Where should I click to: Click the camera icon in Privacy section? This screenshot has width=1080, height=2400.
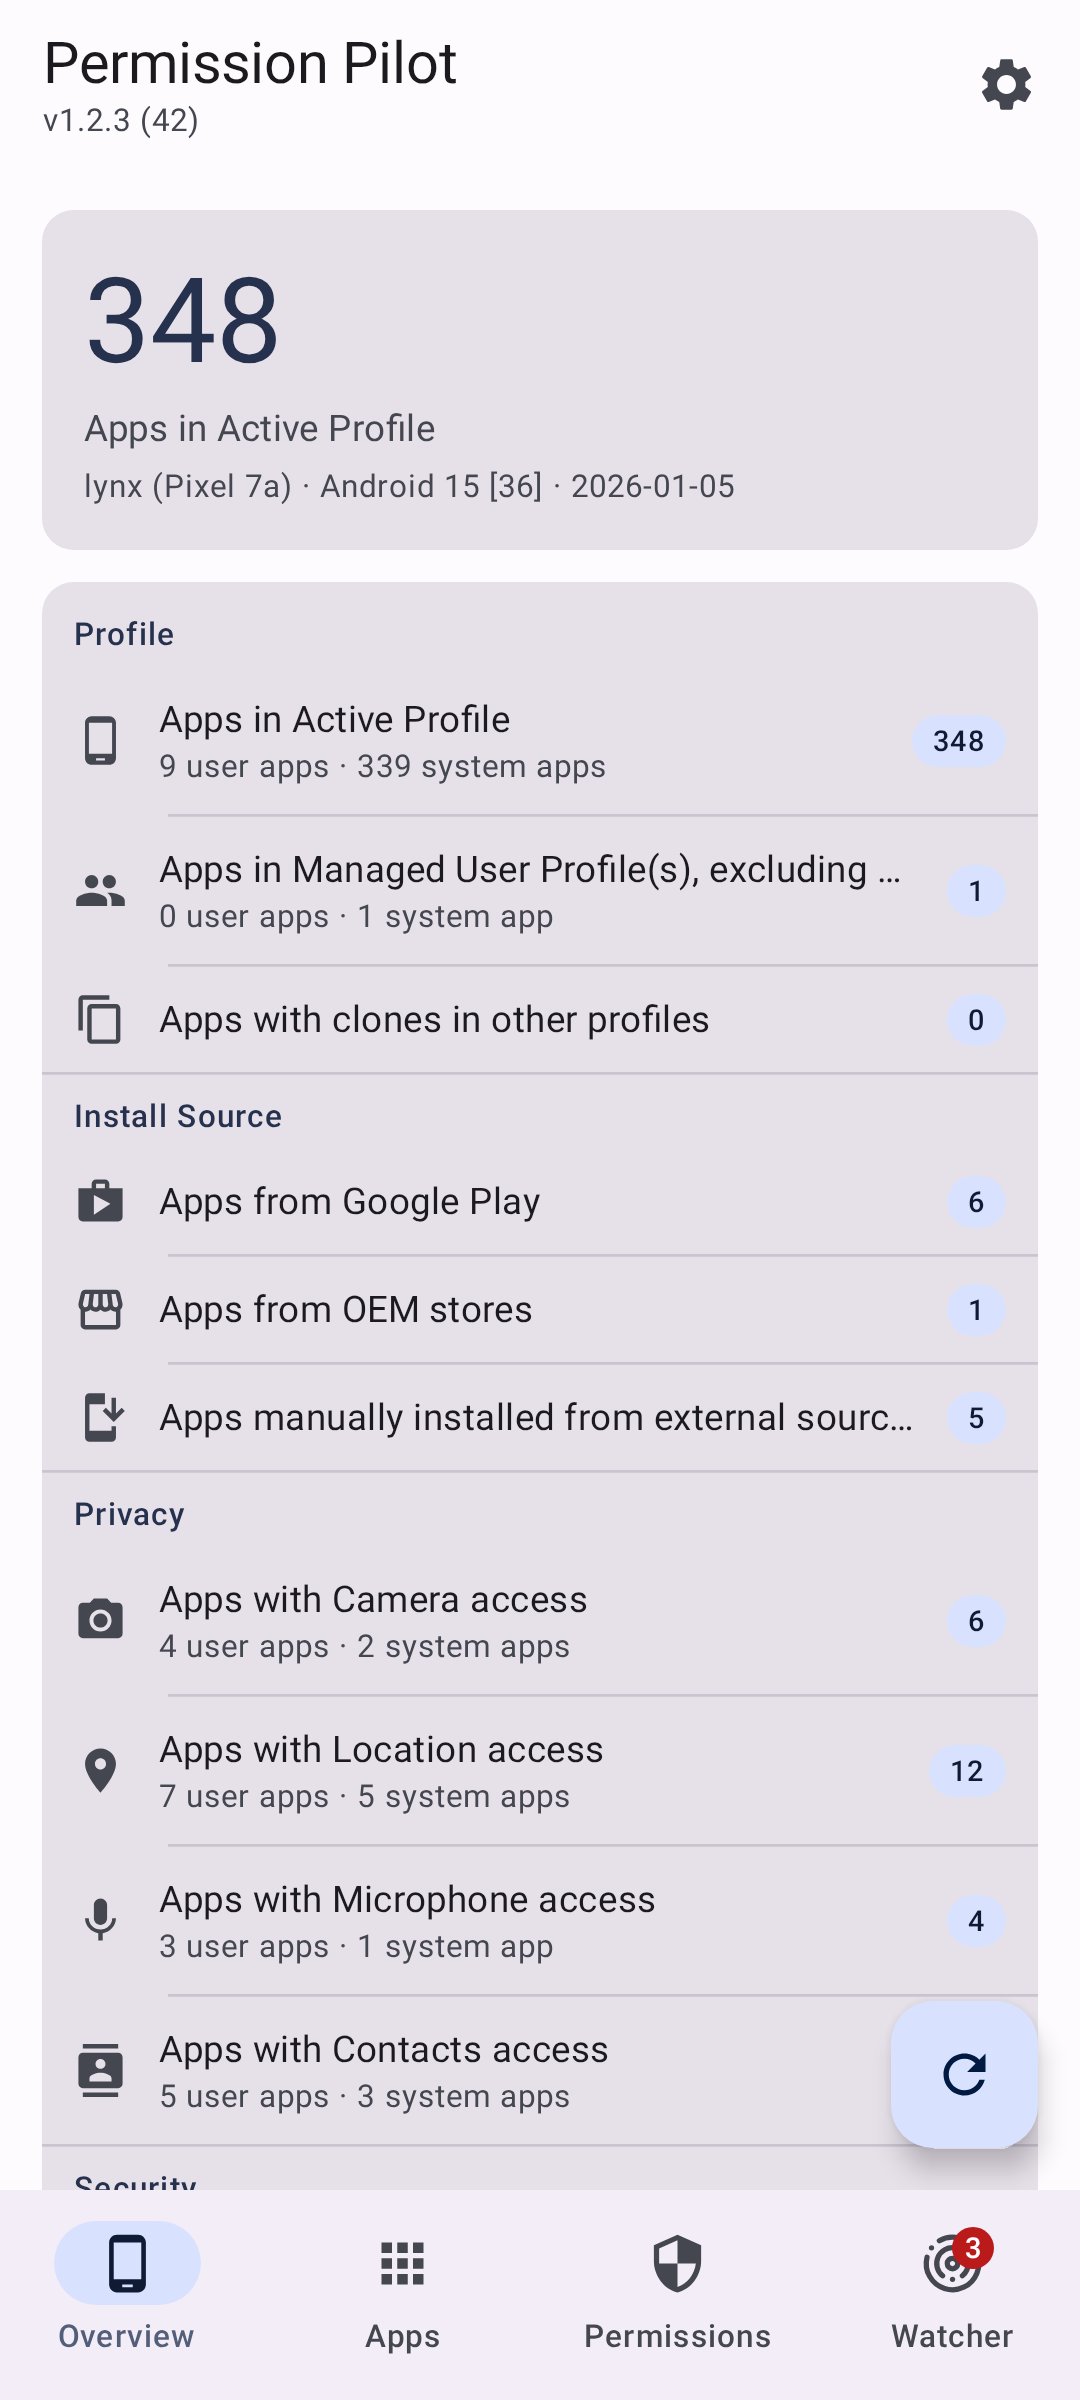[100, 1620]
